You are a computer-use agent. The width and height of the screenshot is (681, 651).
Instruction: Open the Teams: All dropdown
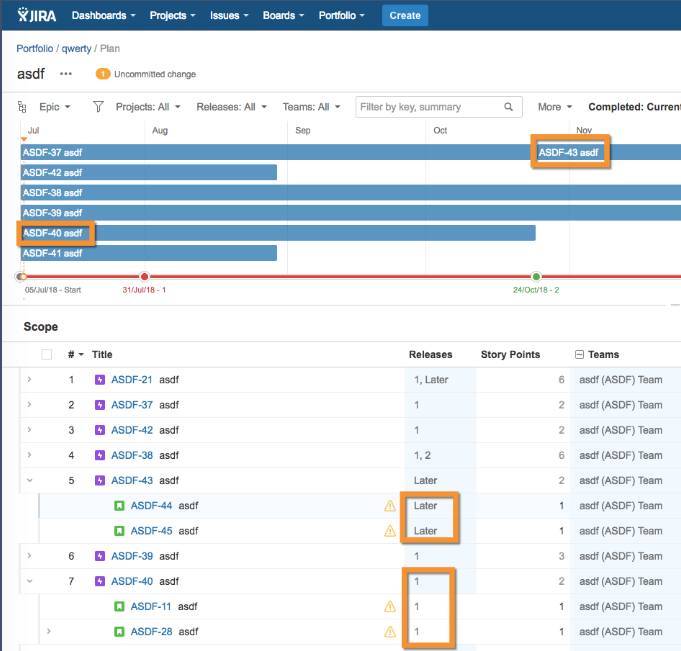311,107
